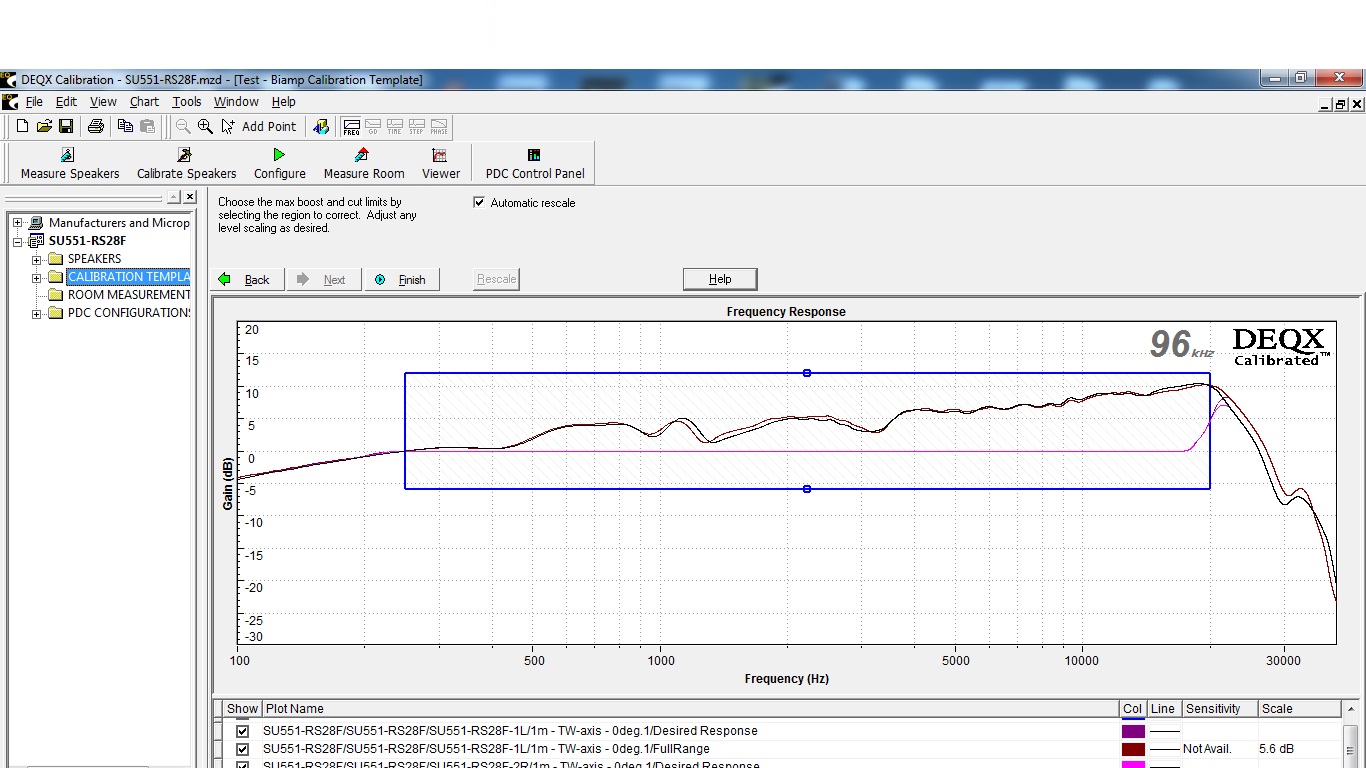
Task: Restore the inner document window
Action: coord(1340,104)
